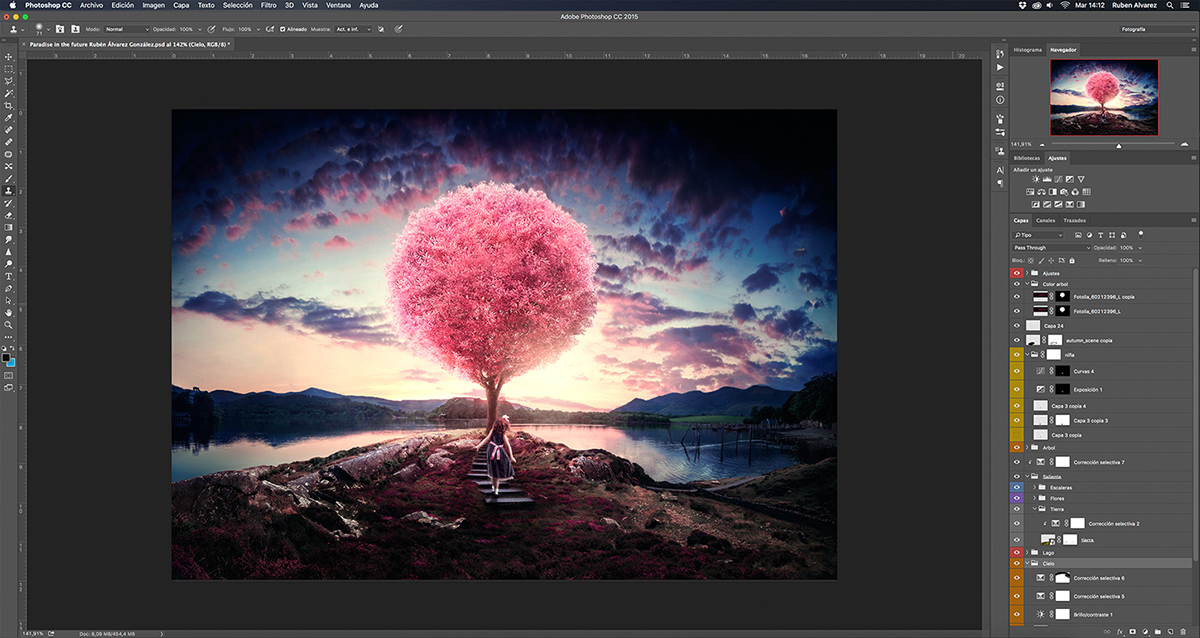
Task: Select the Eyedropper tool
Action: click(9, 117)
